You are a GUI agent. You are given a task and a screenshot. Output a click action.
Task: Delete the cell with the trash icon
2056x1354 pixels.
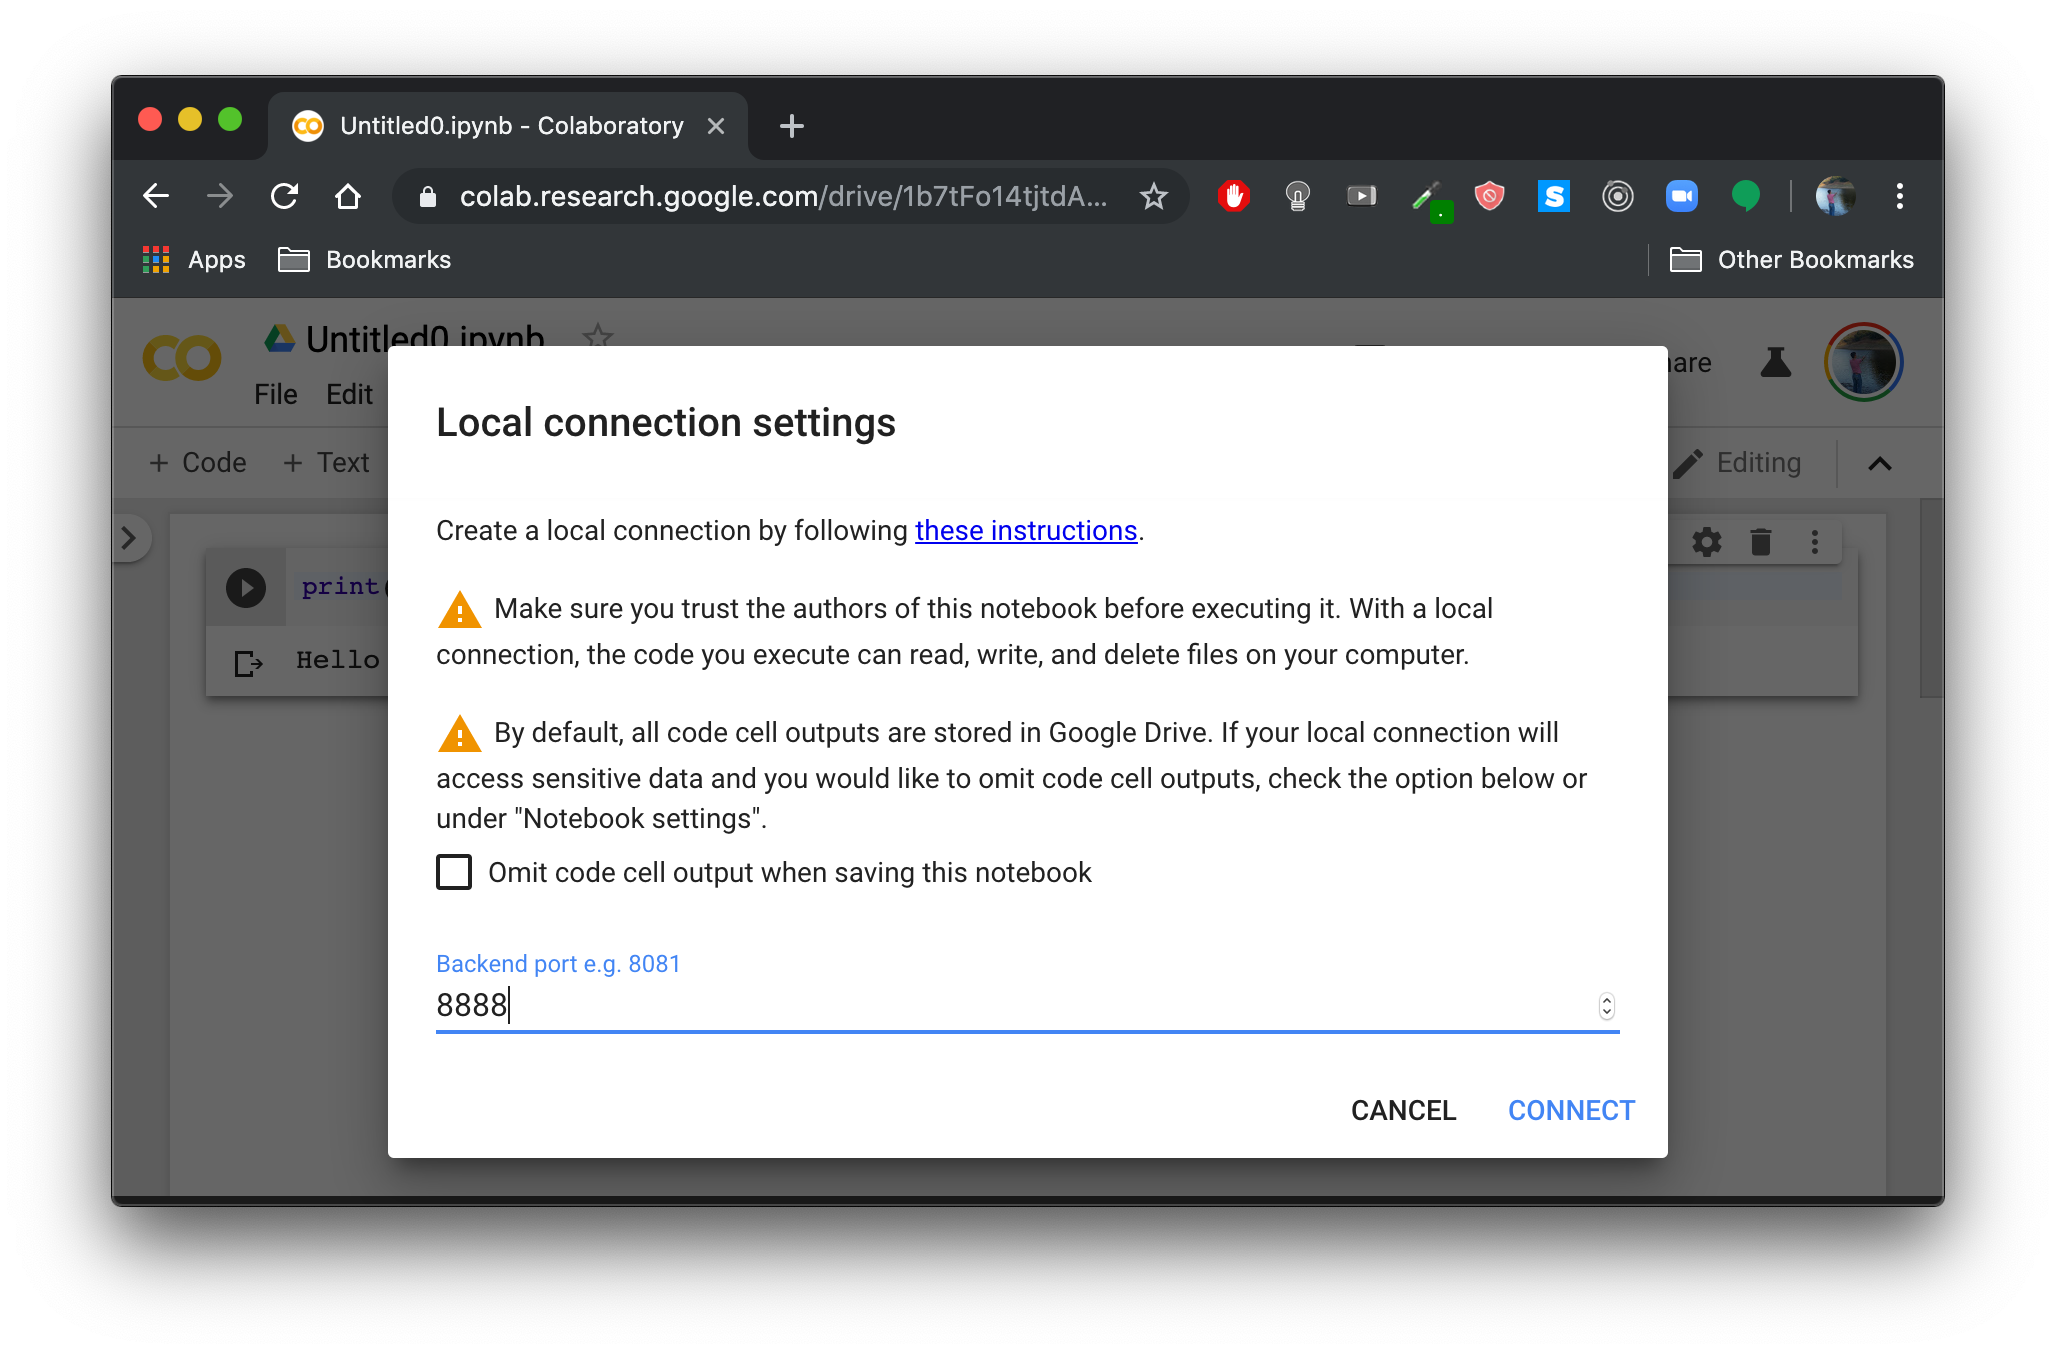click(1761, 542)
